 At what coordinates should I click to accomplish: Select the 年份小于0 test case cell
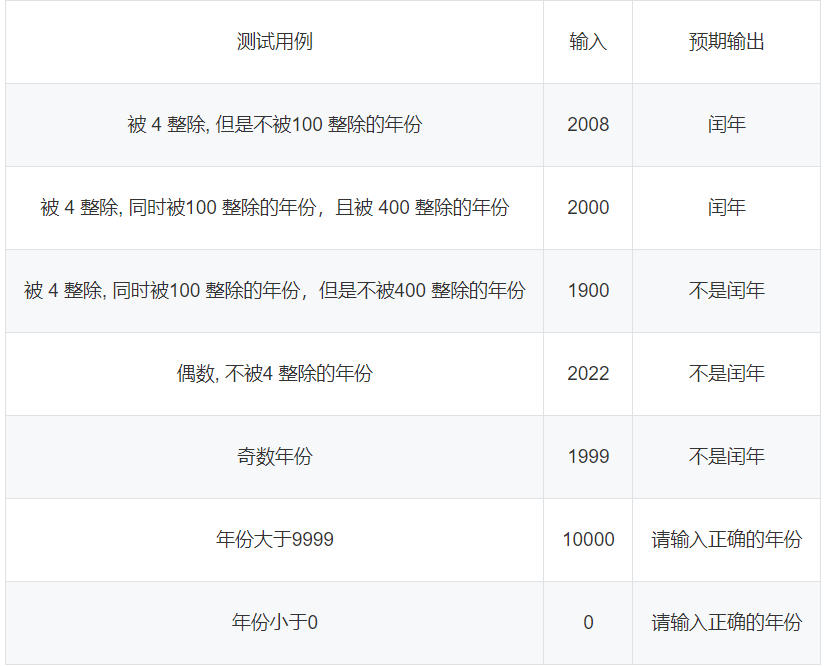point(274,623)
